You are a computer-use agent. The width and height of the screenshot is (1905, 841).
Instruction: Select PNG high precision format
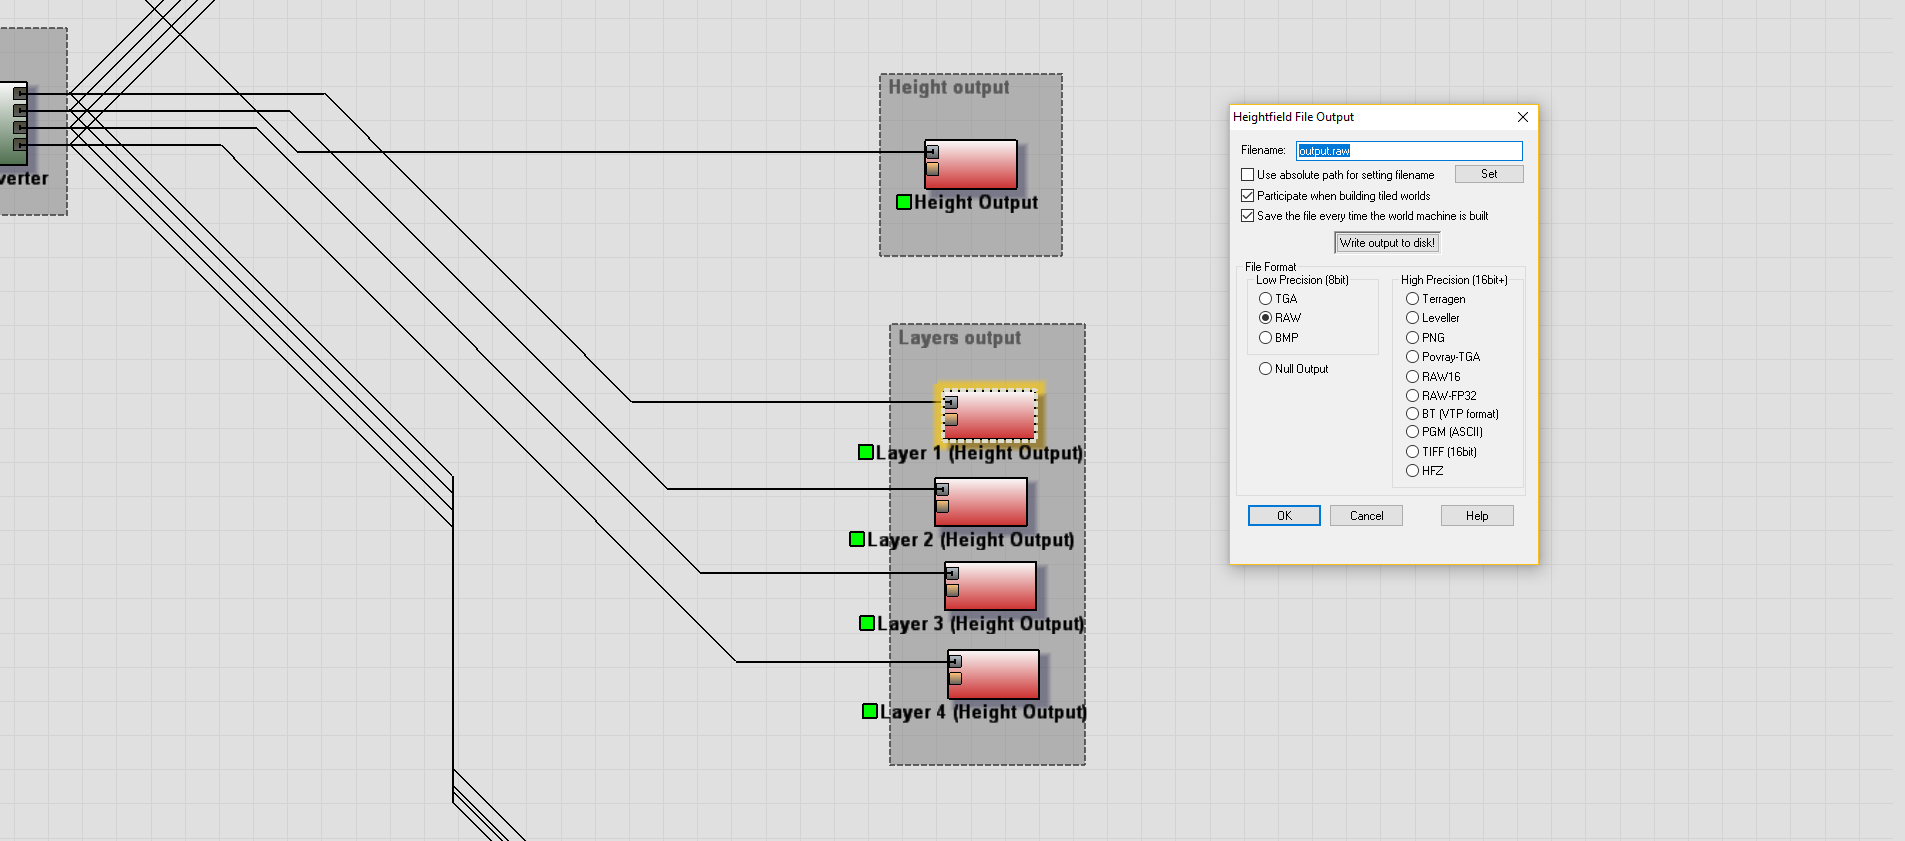point(1413,338)
